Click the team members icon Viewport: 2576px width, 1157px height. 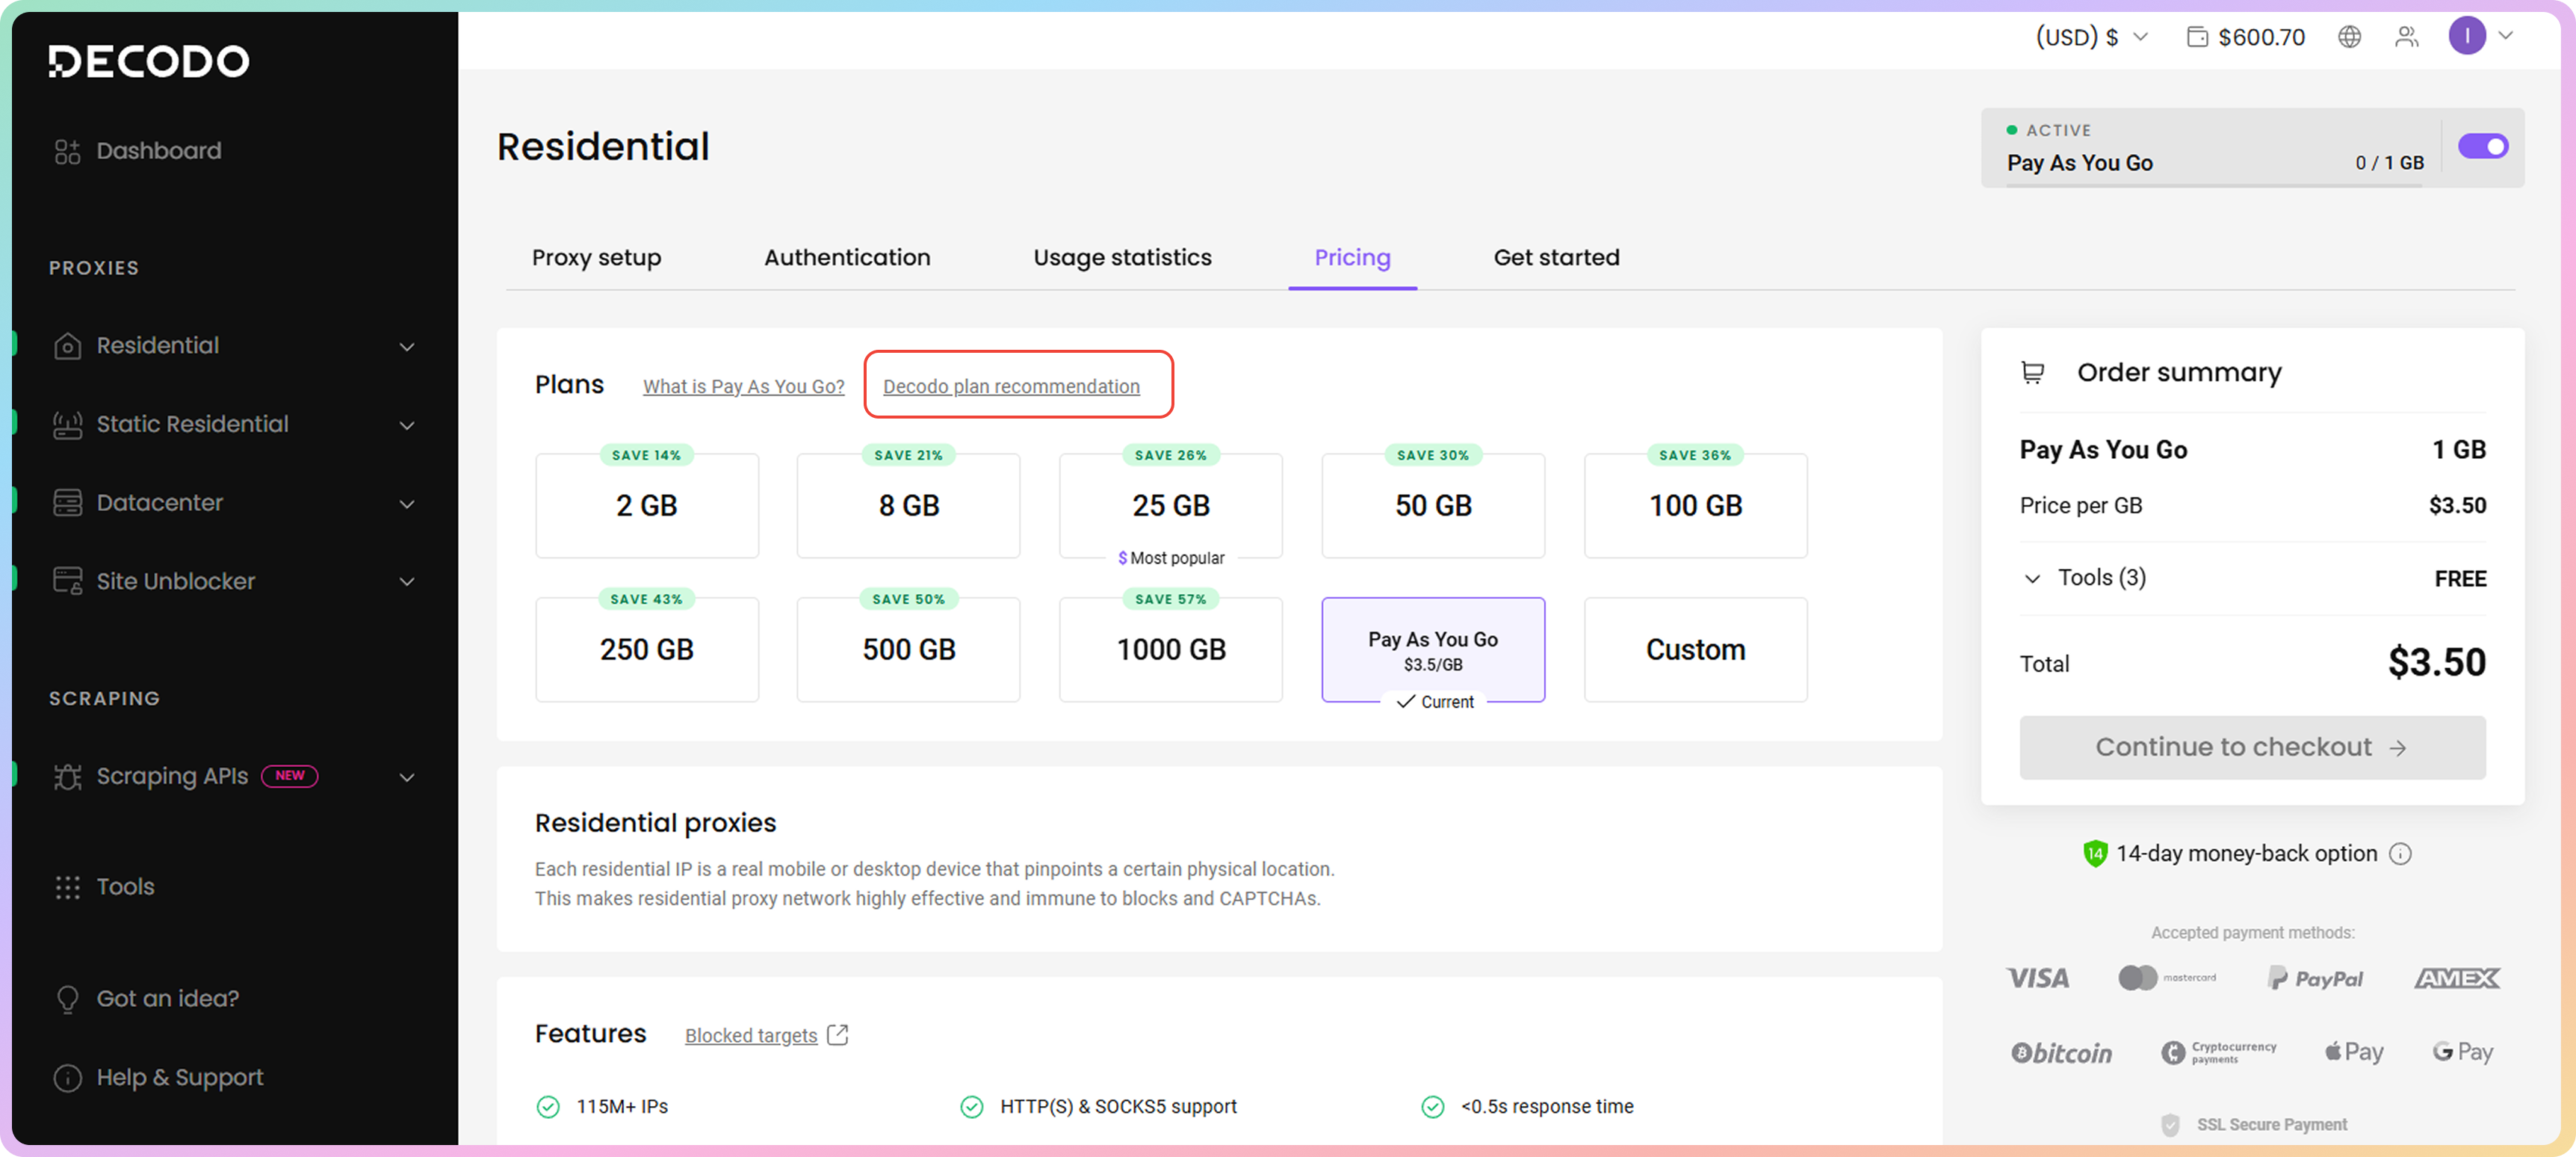pos(2406,37)
